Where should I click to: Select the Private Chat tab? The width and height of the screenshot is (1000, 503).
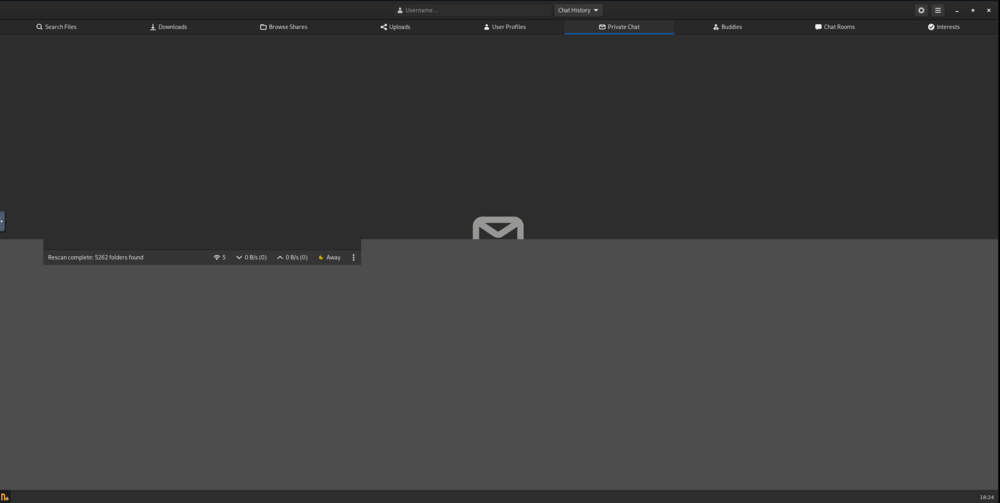coord(619,27)
